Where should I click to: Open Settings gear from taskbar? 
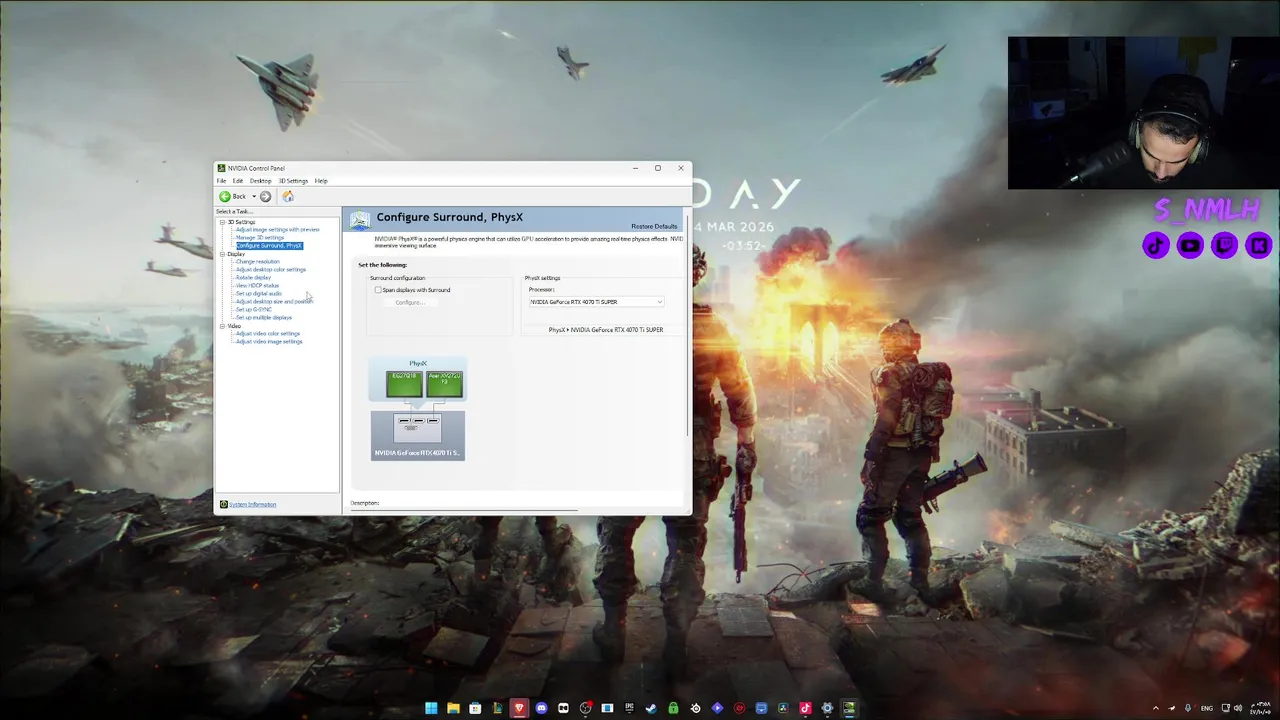[x=827, y=708]
